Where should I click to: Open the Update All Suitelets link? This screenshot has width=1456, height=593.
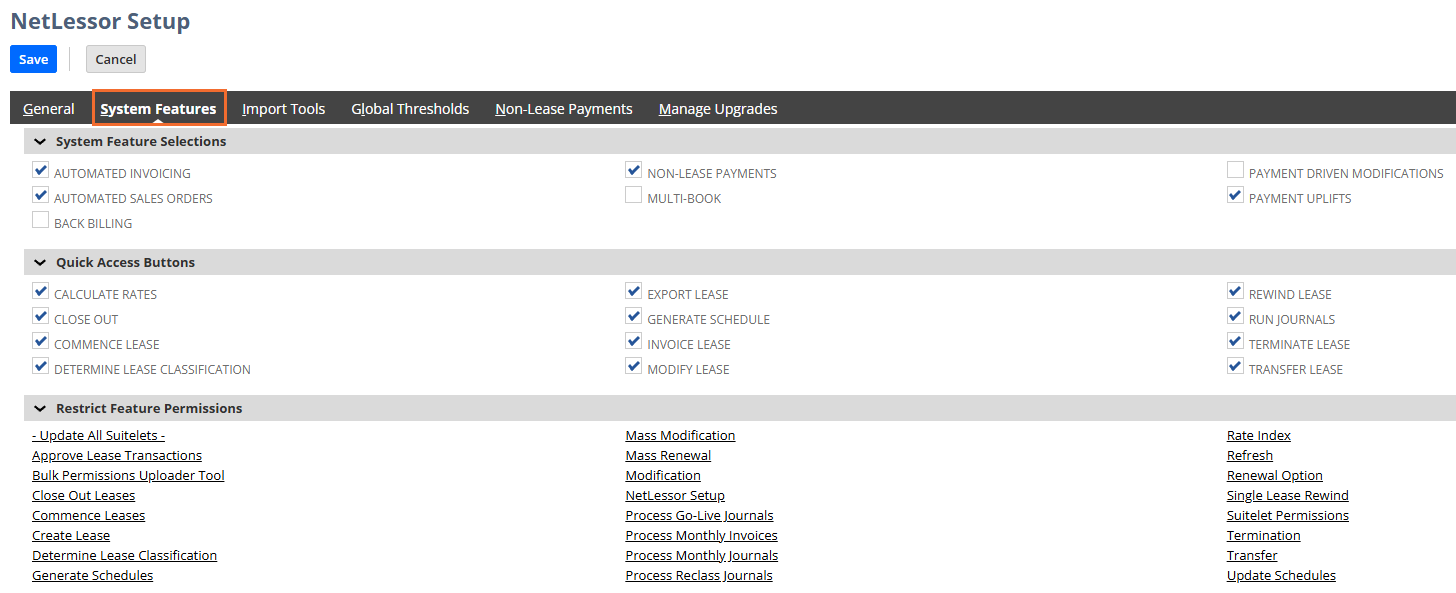point(99,435)
